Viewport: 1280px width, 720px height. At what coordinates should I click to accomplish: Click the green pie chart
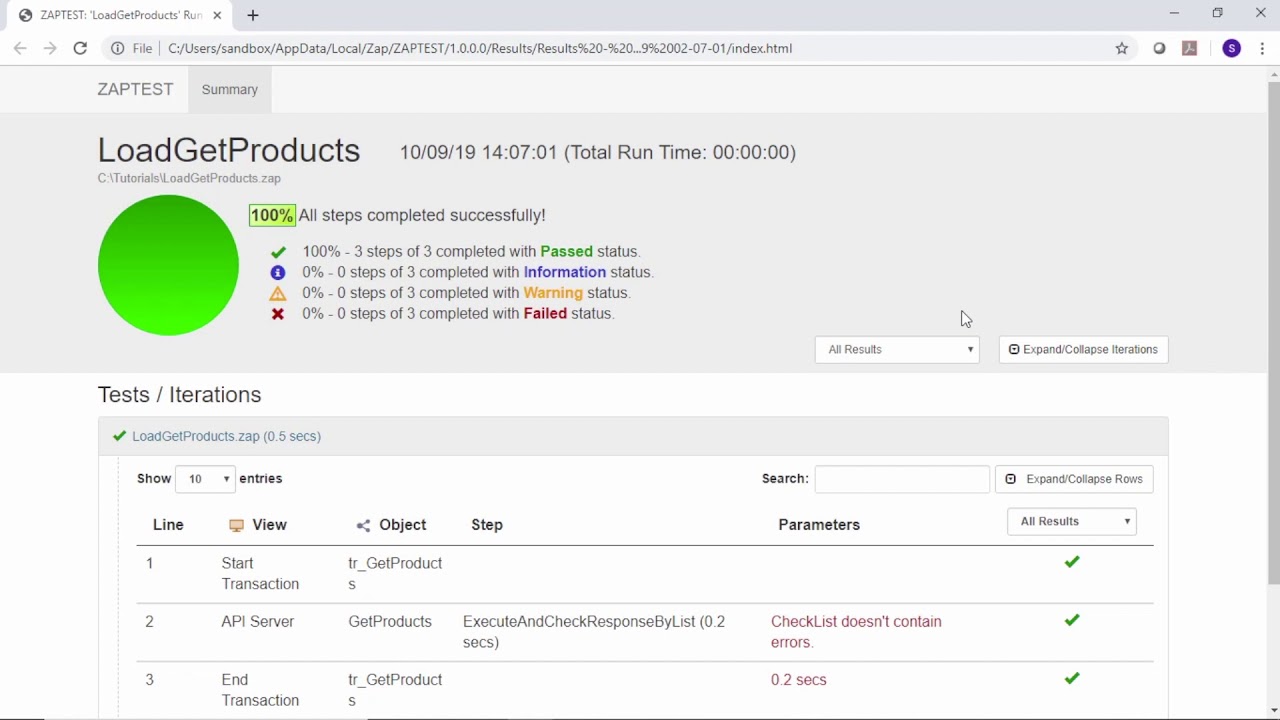[x=168, y=265]
